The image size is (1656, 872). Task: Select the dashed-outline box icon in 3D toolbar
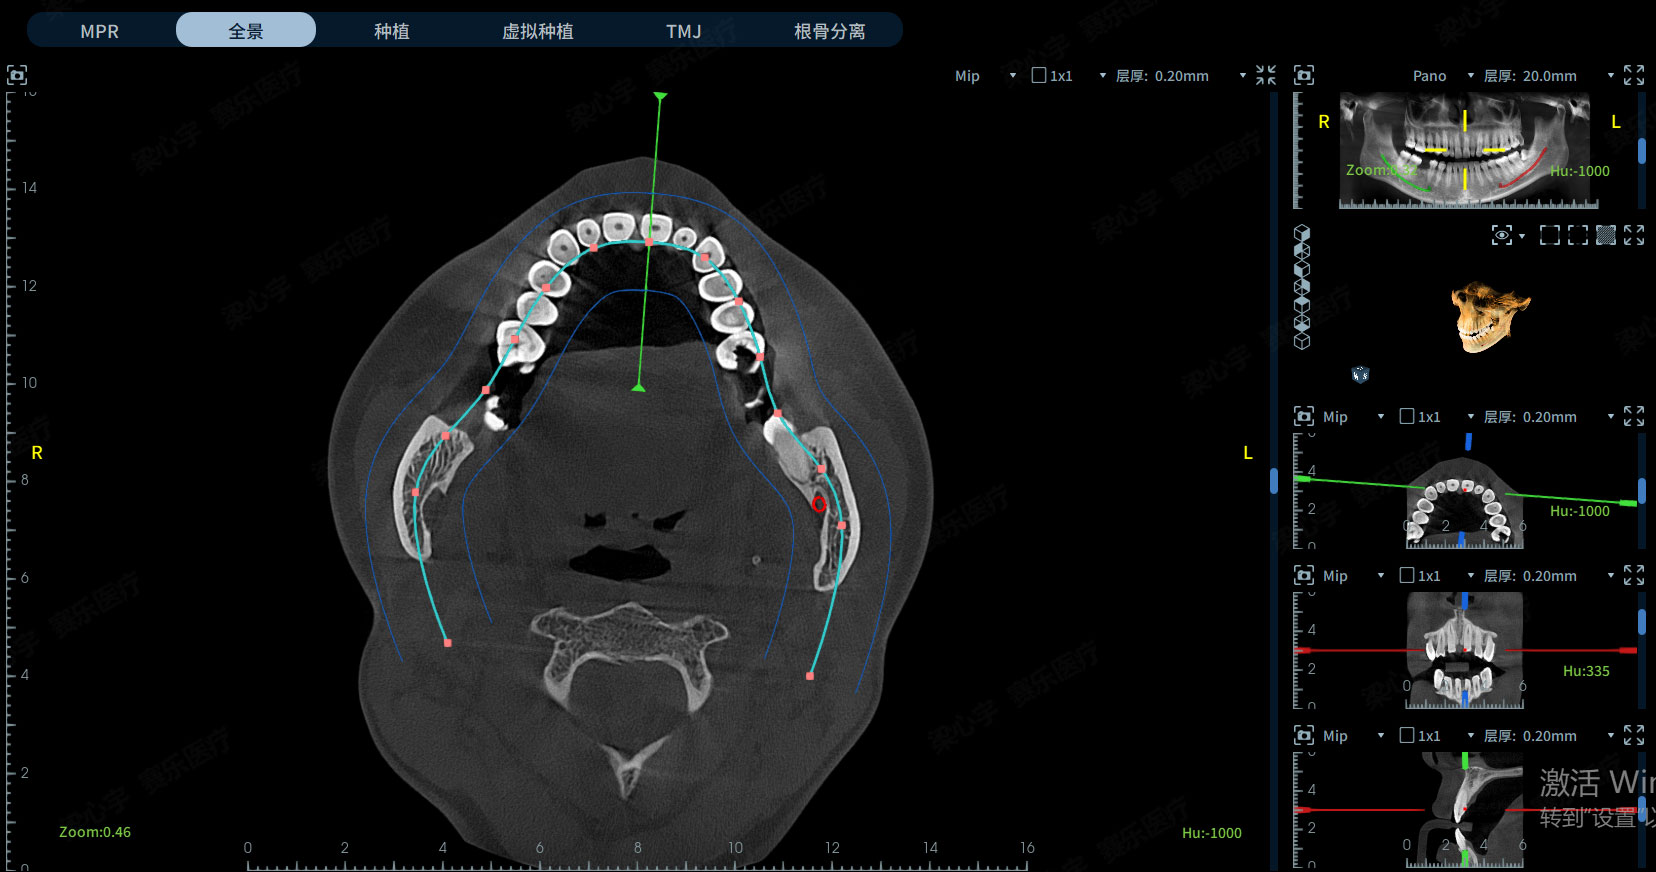pos(1578,235)
